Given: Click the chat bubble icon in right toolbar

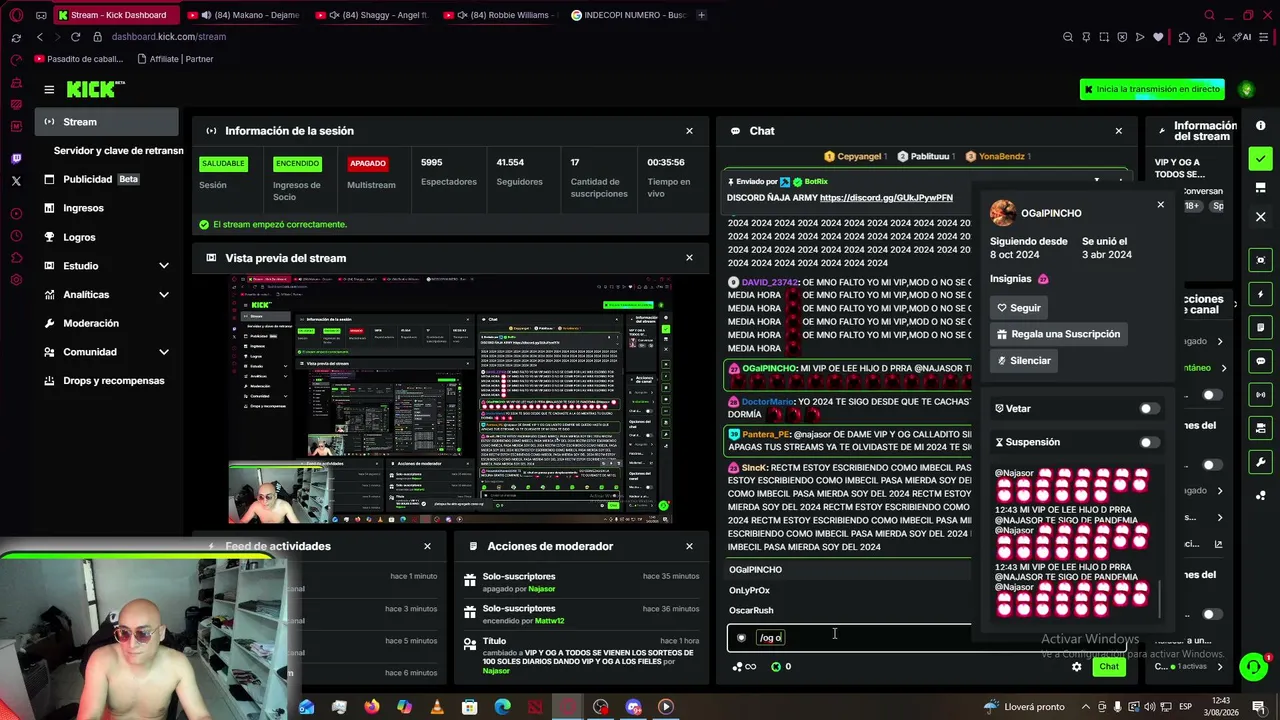Looking at the screenshot, I should click(x=1260, y=361).
